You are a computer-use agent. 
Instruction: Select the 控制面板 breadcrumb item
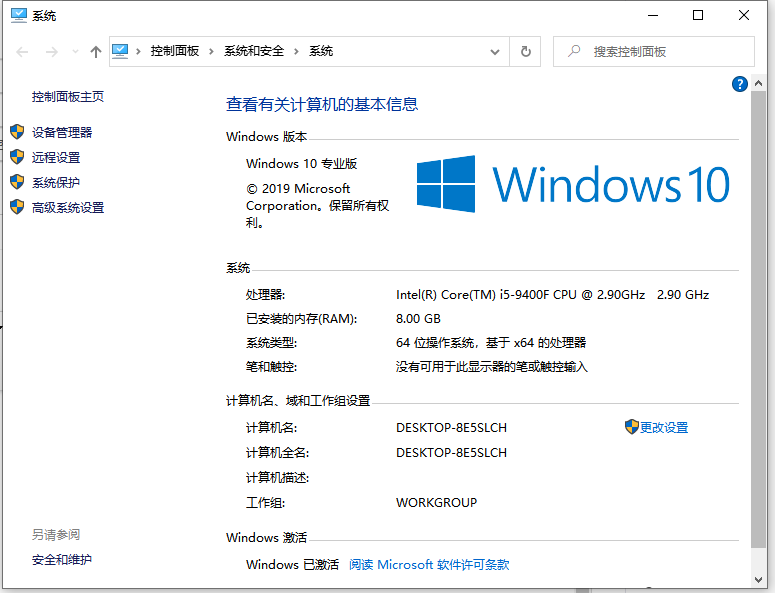(x=175, y=51)
